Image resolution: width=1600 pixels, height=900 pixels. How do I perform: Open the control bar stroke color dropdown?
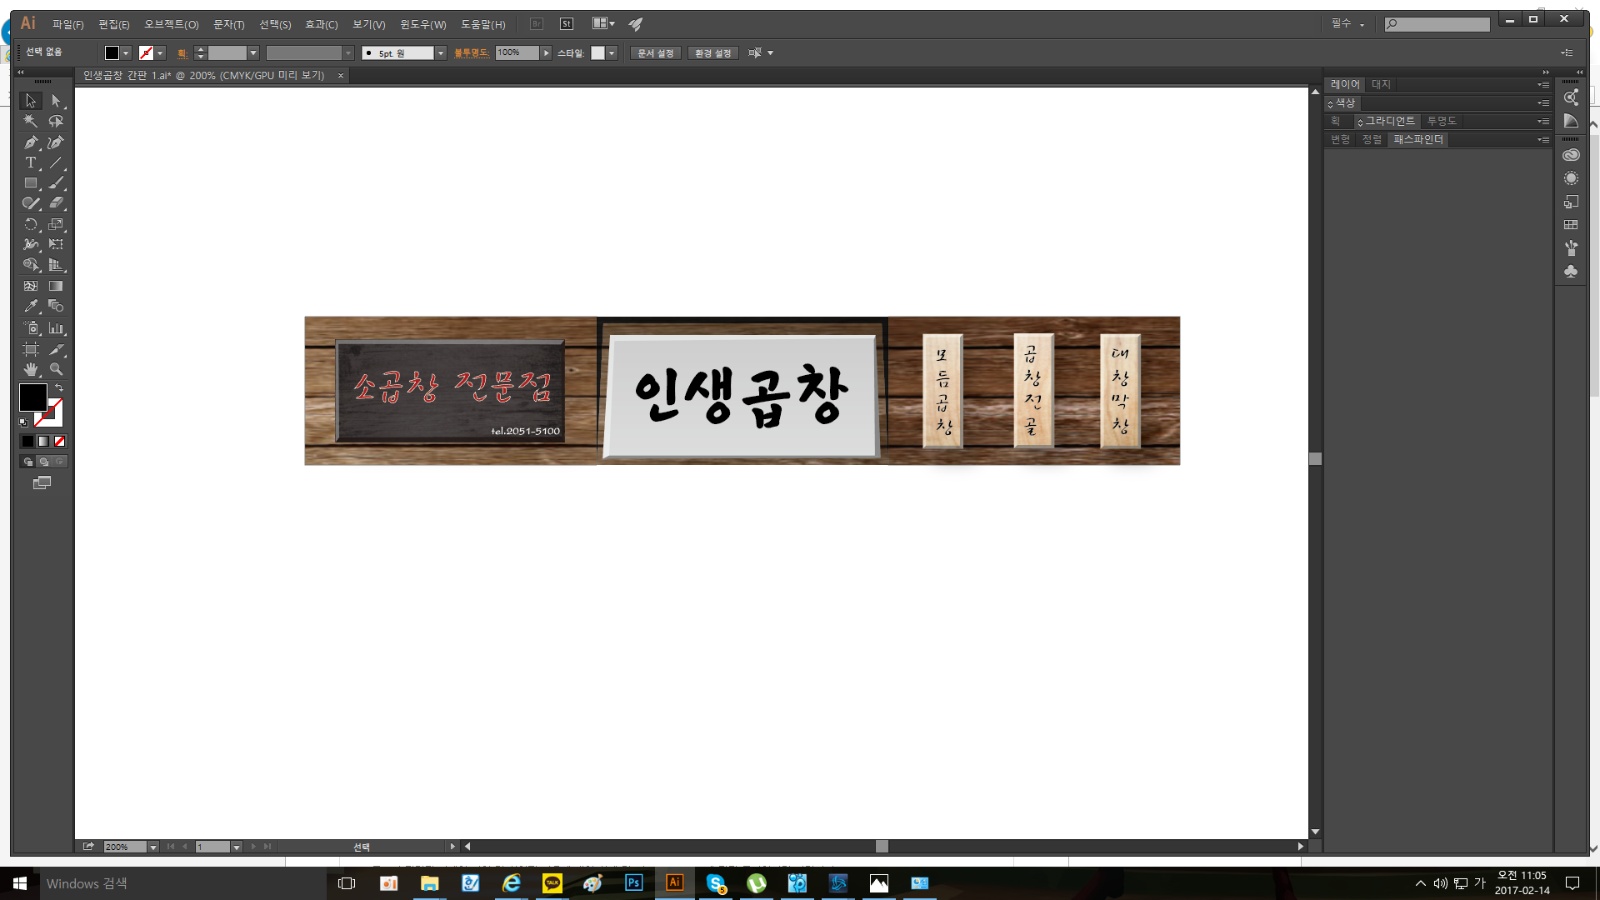click(x=160, y=53)
